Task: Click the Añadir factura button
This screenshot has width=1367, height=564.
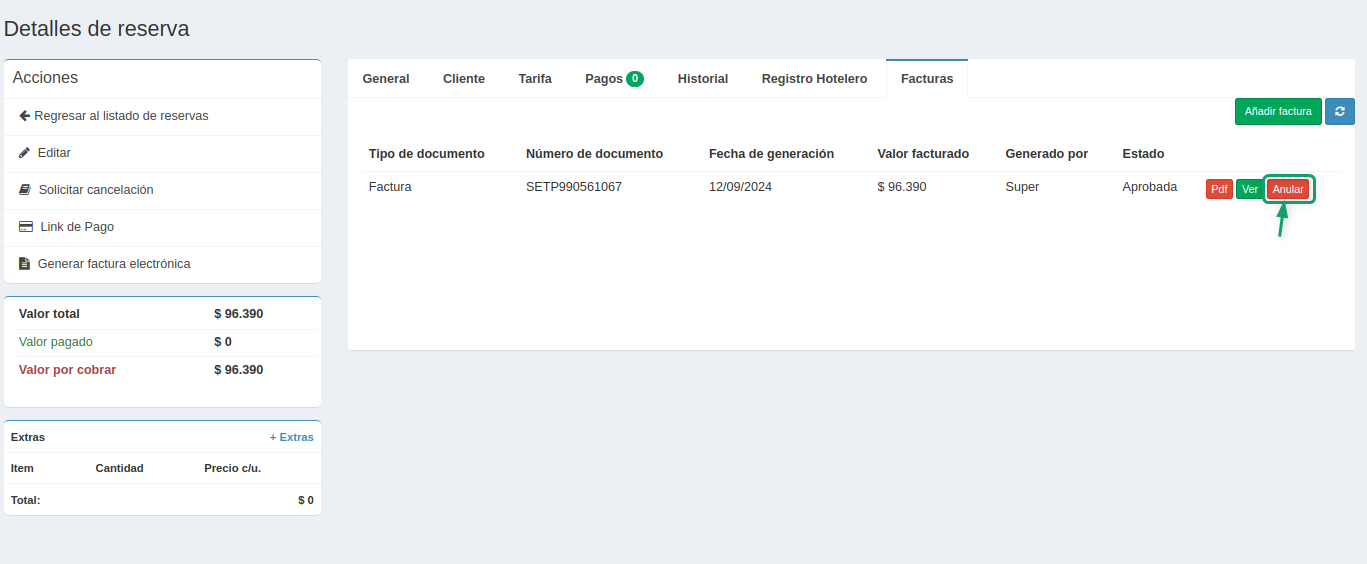Action: [1278, 111]
